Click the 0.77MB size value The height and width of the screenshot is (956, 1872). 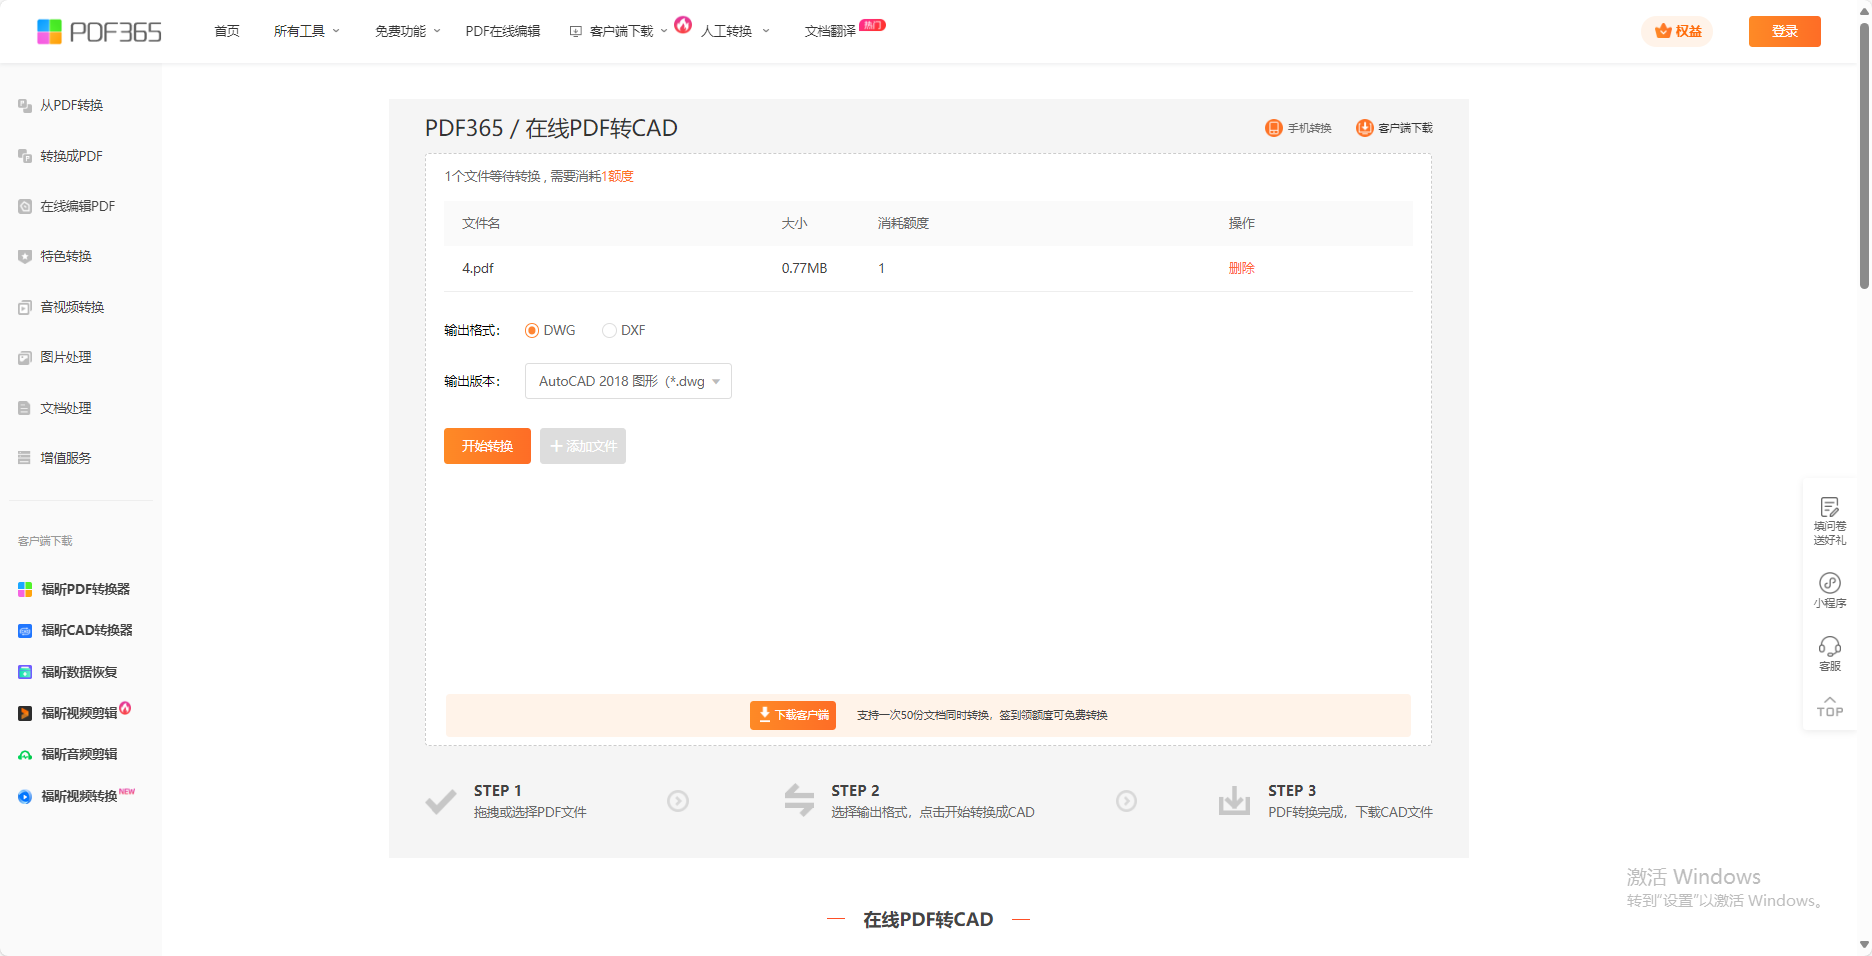point(804,268)
